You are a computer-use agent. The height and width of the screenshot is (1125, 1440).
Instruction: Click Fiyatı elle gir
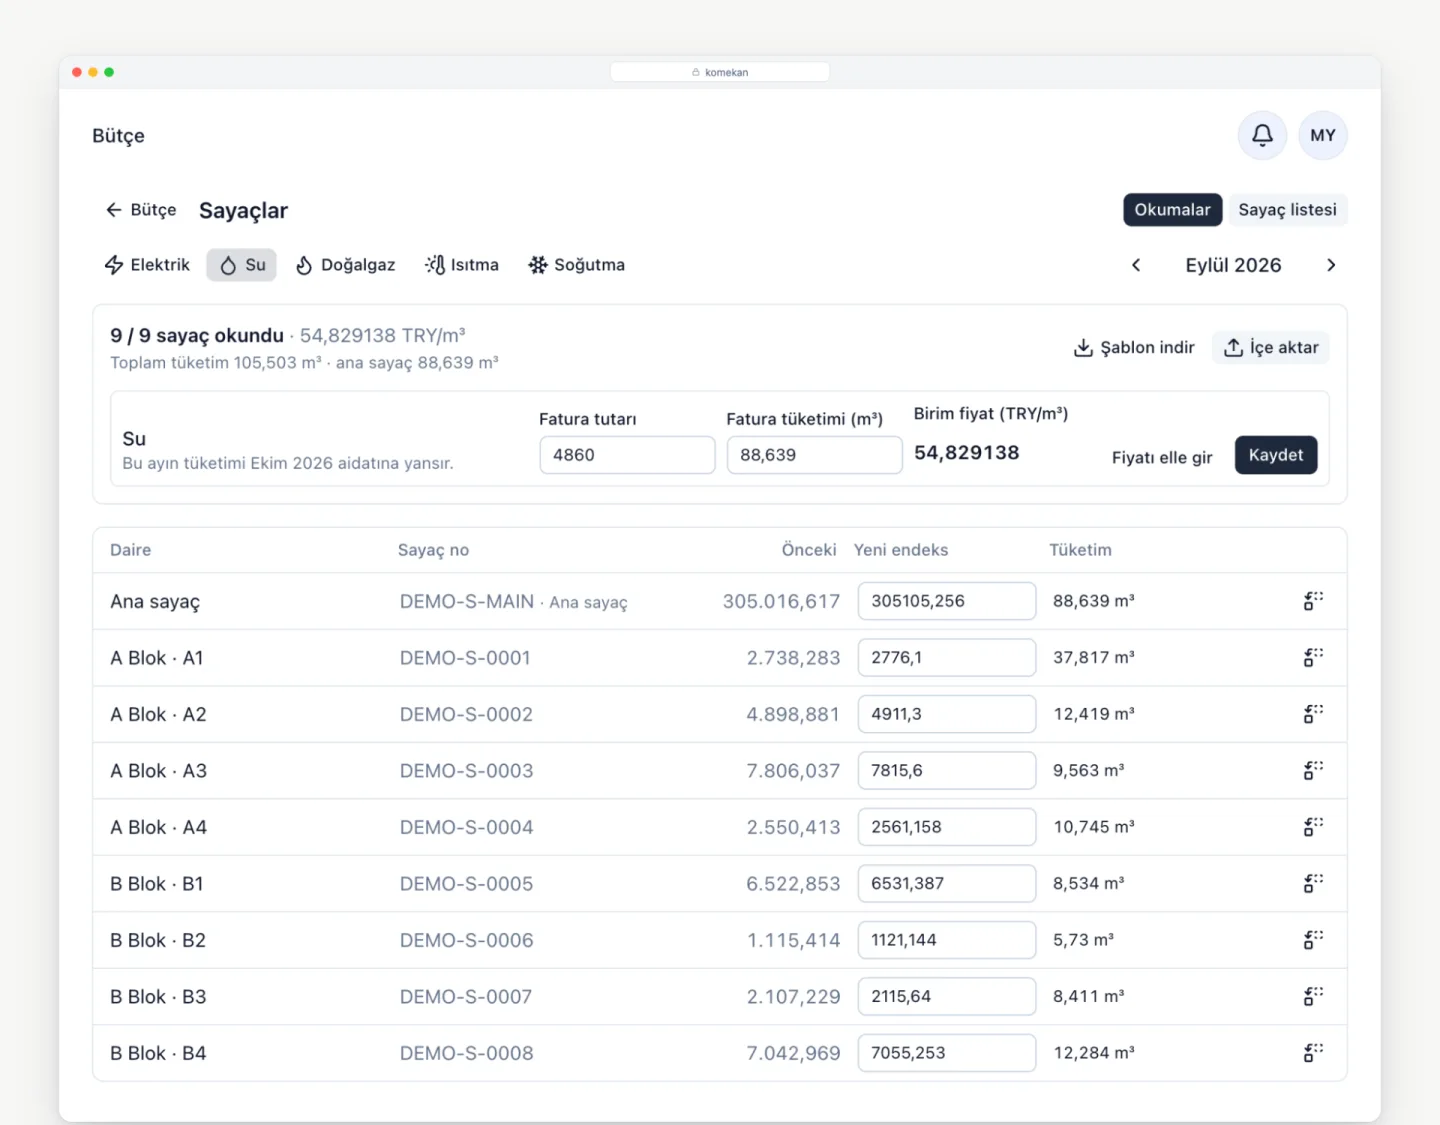(x=1162, y=457)
